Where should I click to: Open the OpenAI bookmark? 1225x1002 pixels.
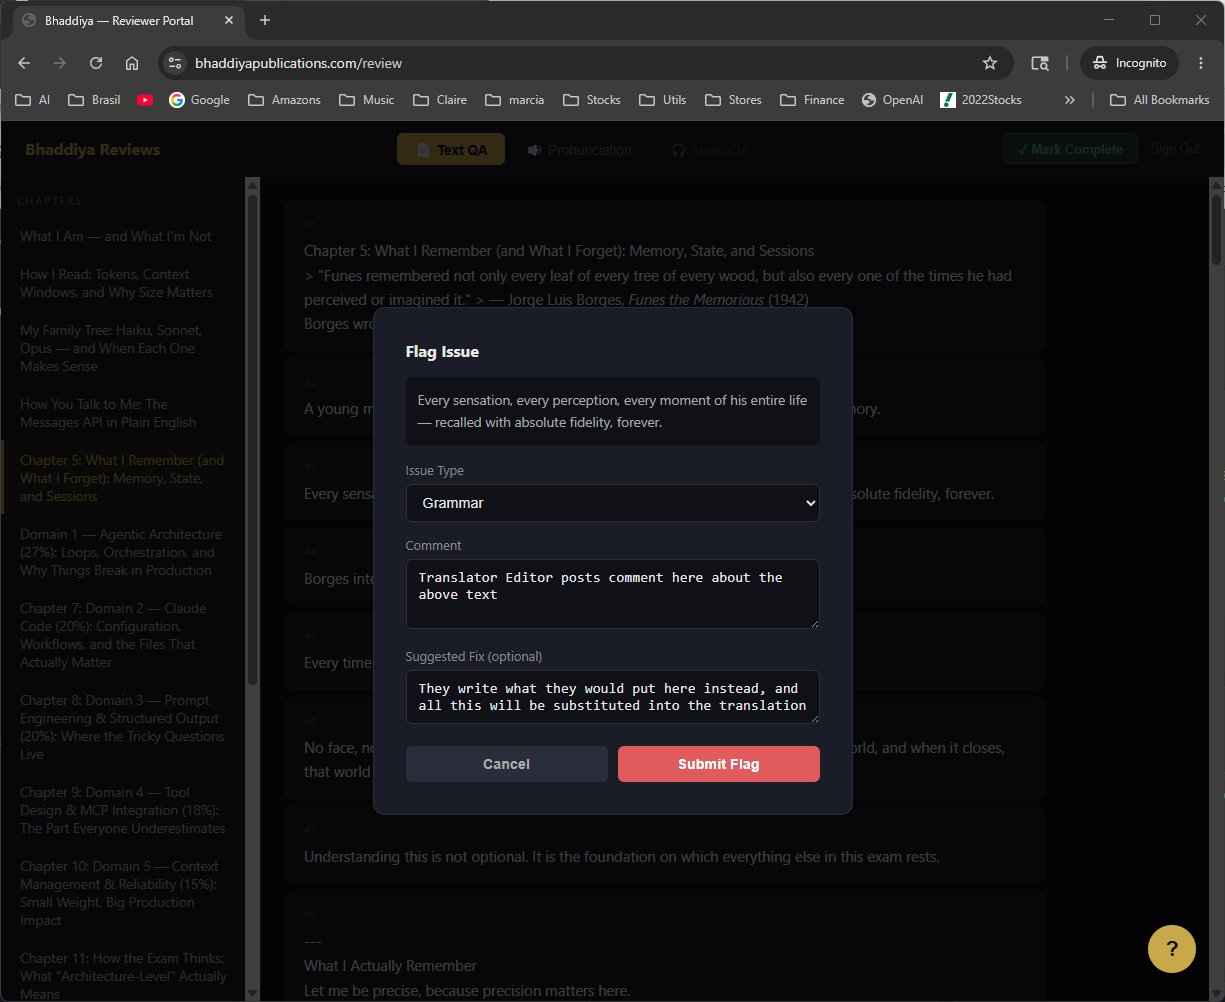pyautogui.click(x=892, y=100)
